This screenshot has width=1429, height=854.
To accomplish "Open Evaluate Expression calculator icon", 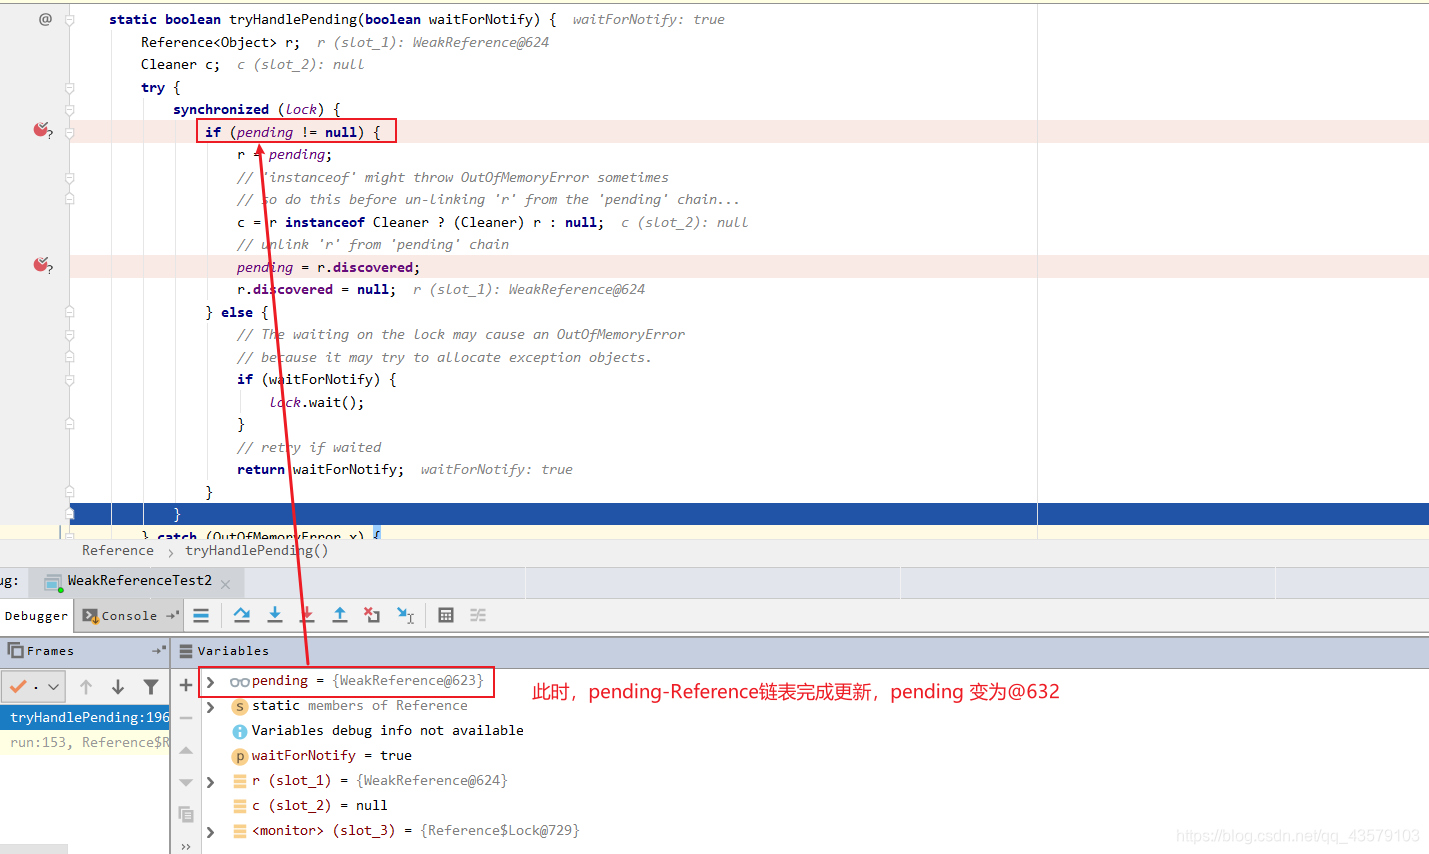I will 446,615.
